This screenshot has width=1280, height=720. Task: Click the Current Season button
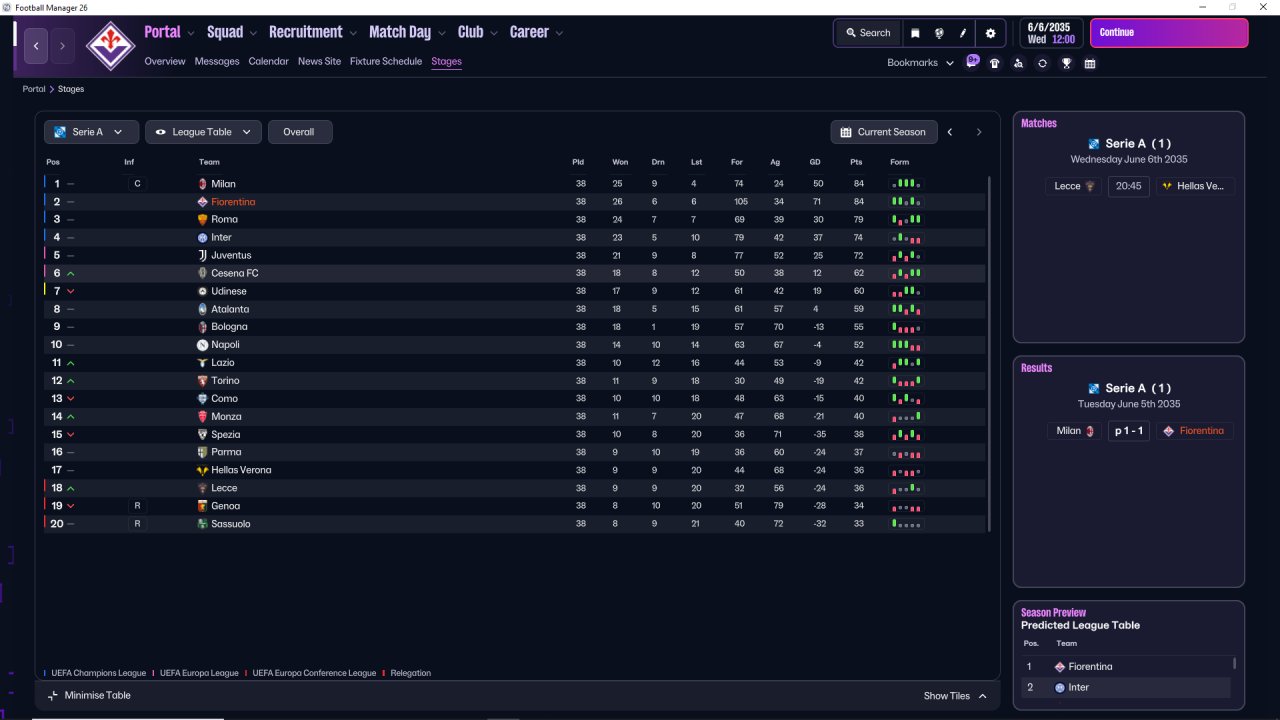point(884,132)
